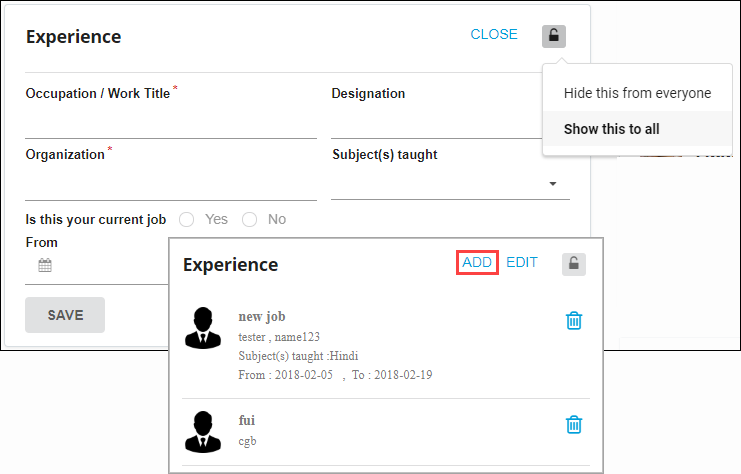Click the ADD link in Experience list
The image size is (741, 474).
[477, 263]
